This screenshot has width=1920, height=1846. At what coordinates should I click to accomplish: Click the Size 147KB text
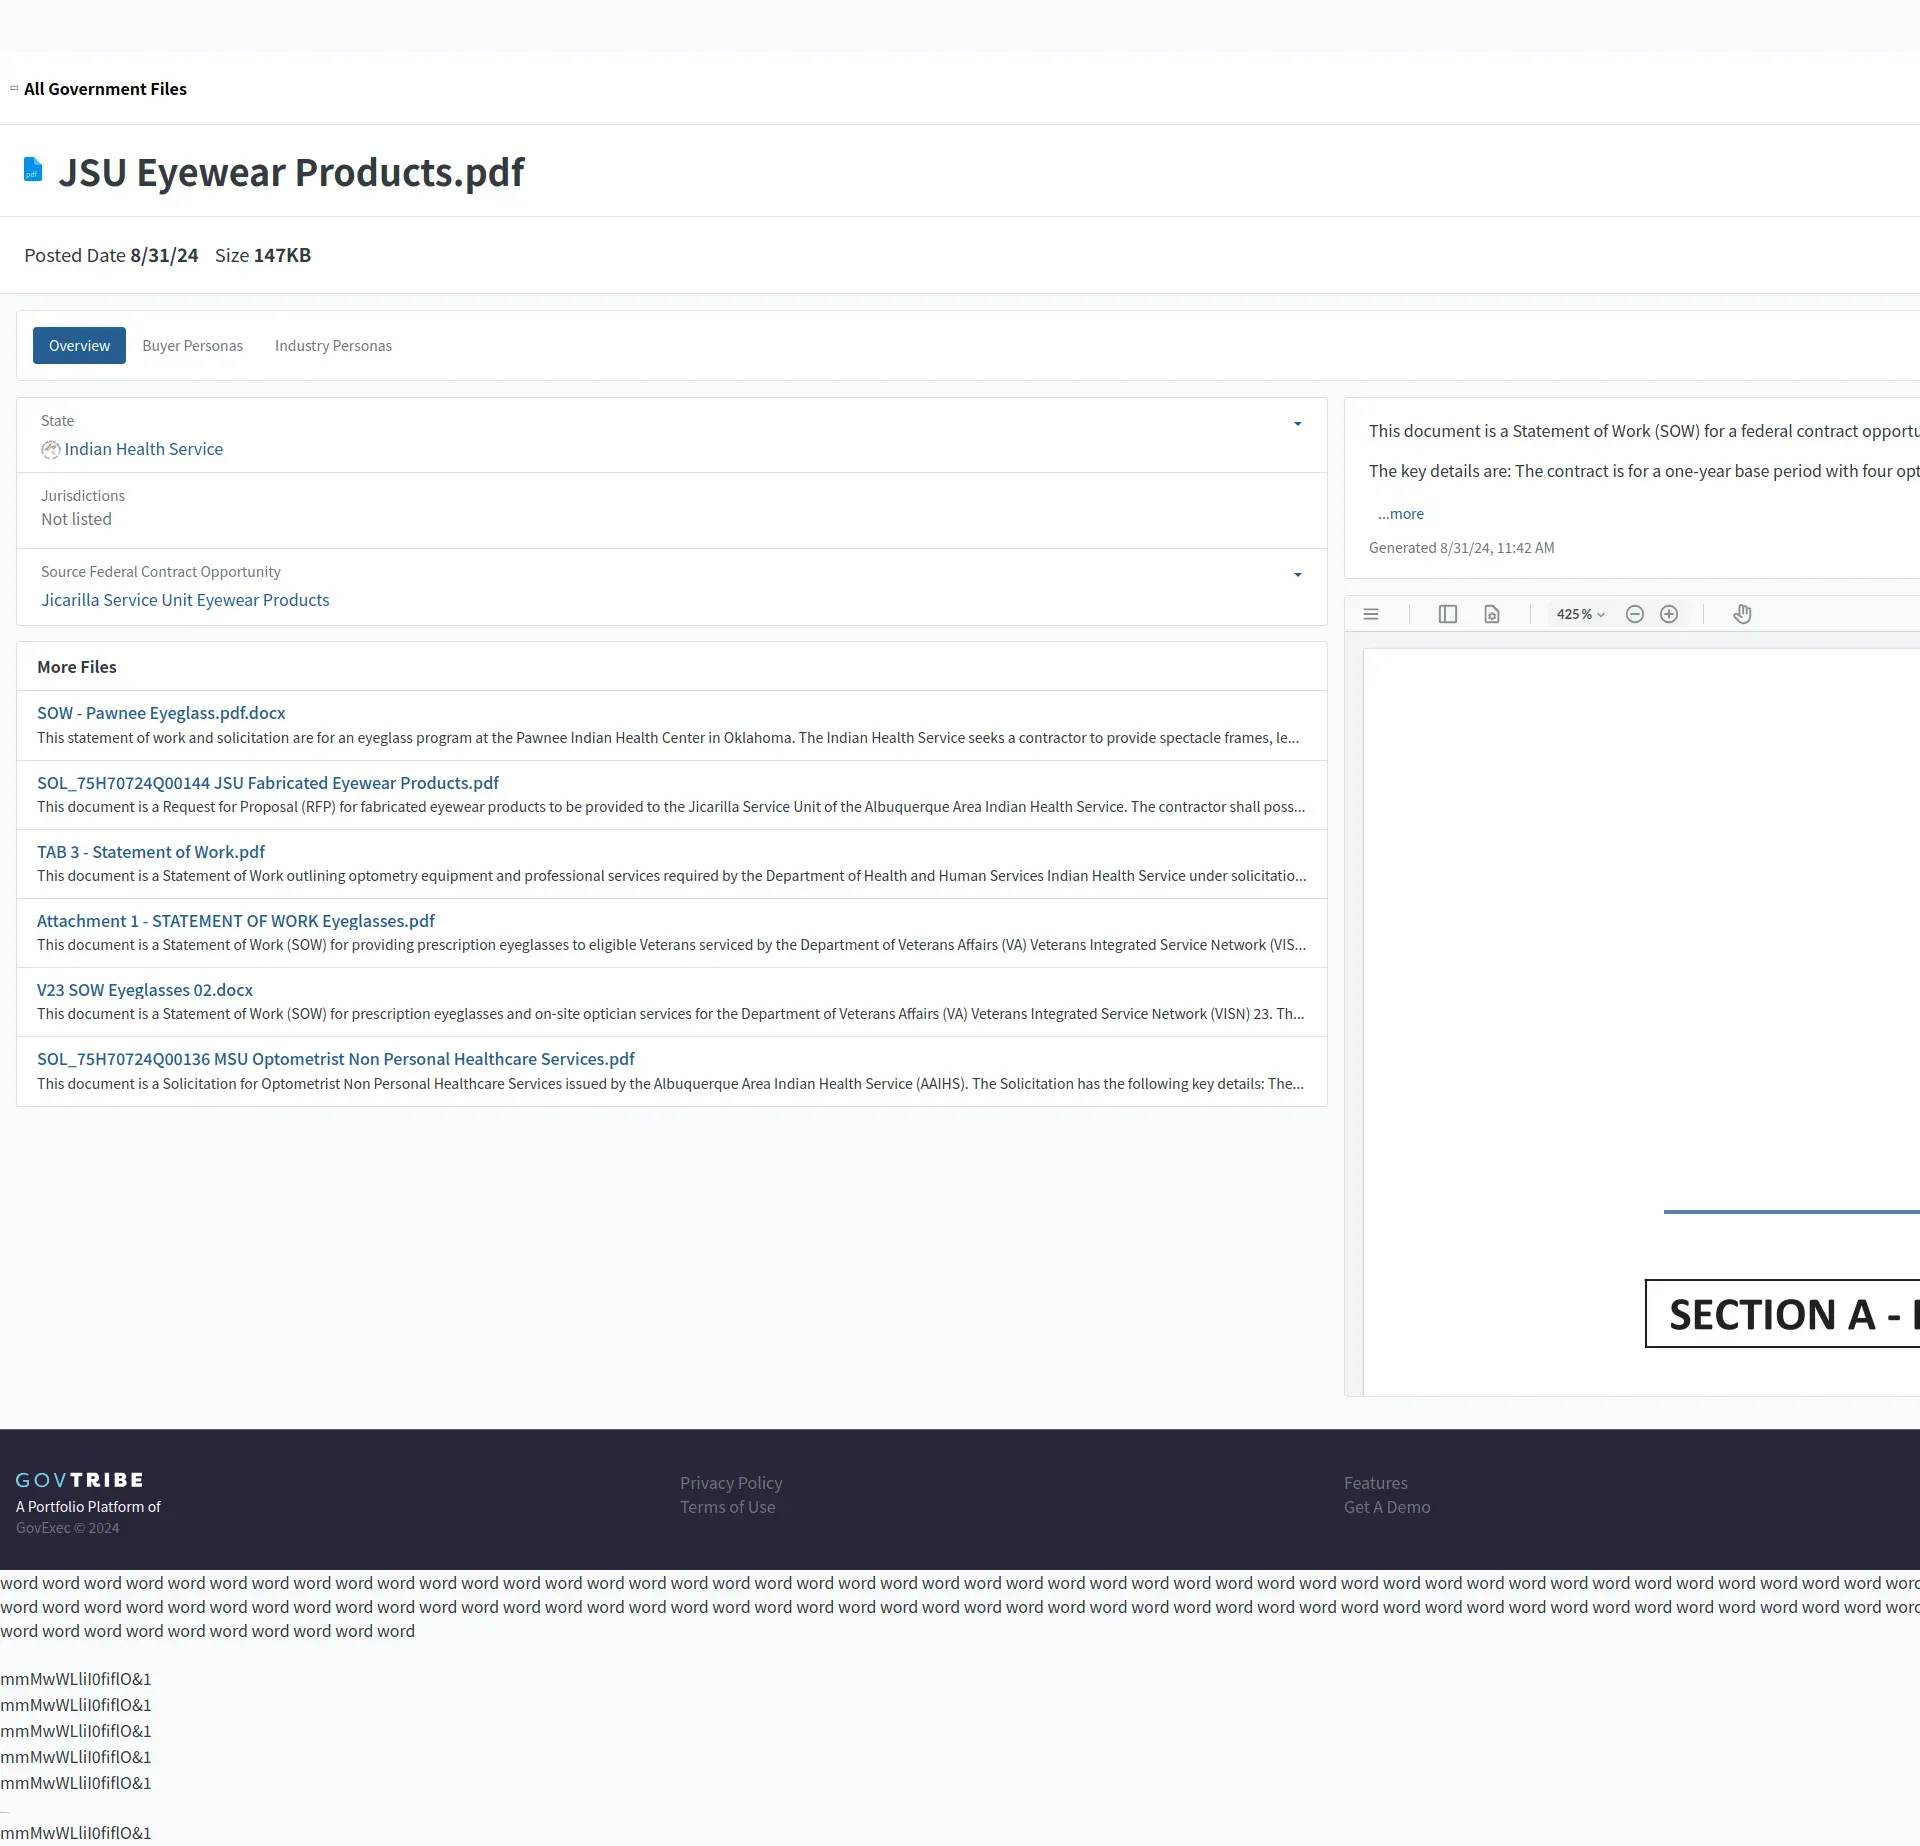(263, 255)
